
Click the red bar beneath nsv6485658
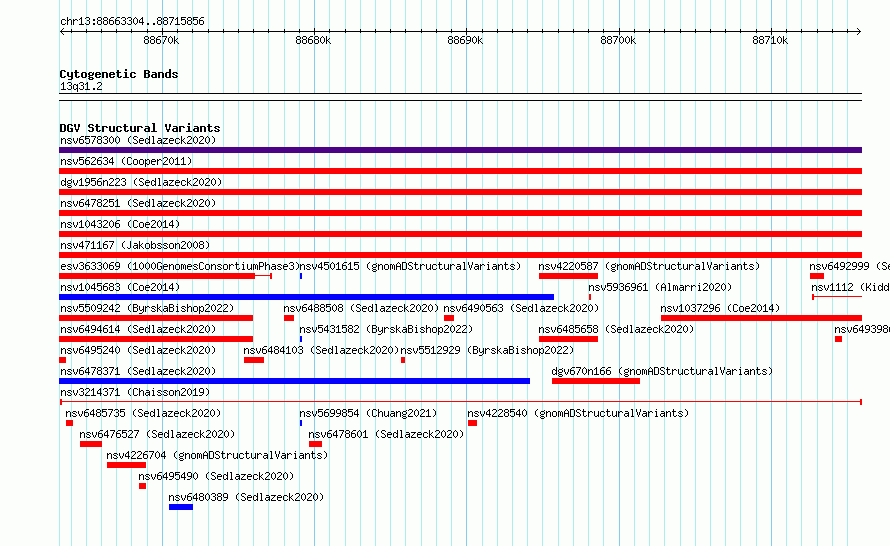568,339
